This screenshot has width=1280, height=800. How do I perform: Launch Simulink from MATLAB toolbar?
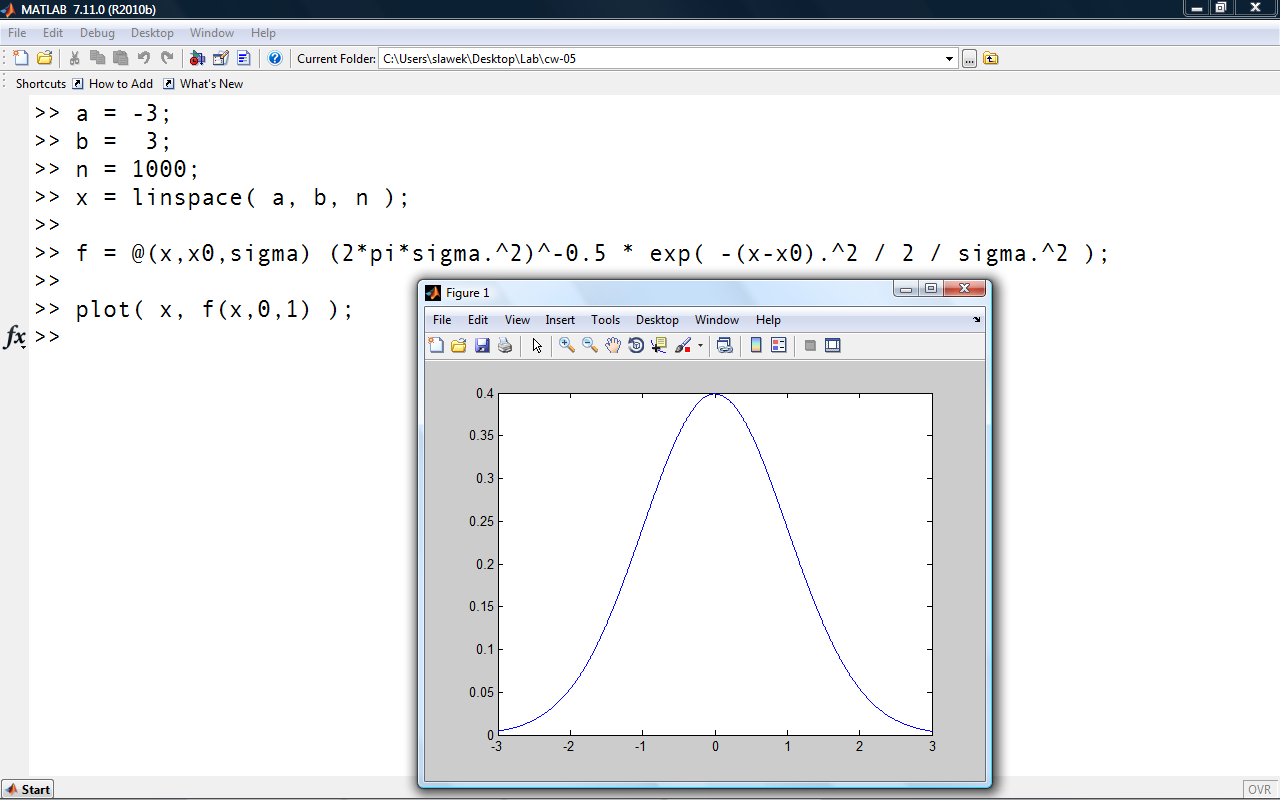click(197, 58)
